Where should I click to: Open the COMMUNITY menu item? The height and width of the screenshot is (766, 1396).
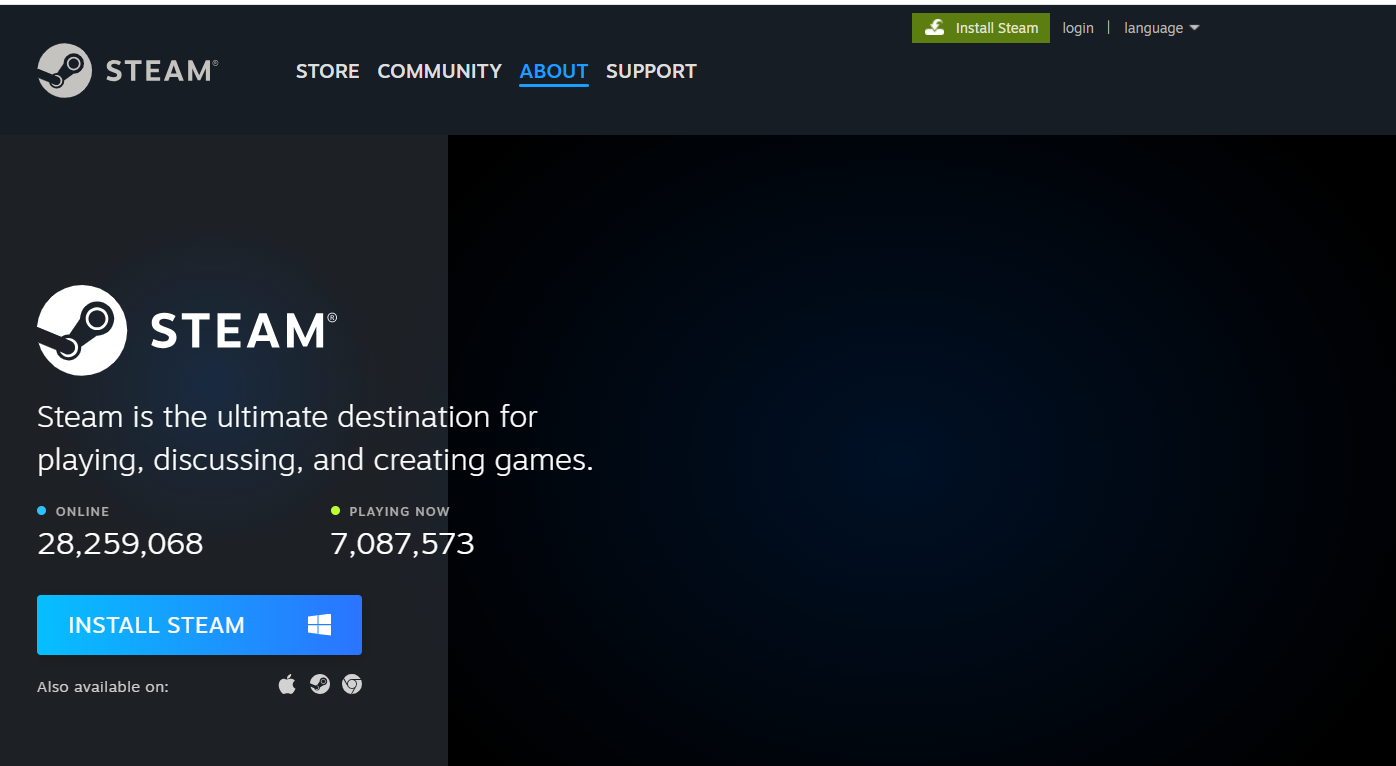(x=439, y=71)
